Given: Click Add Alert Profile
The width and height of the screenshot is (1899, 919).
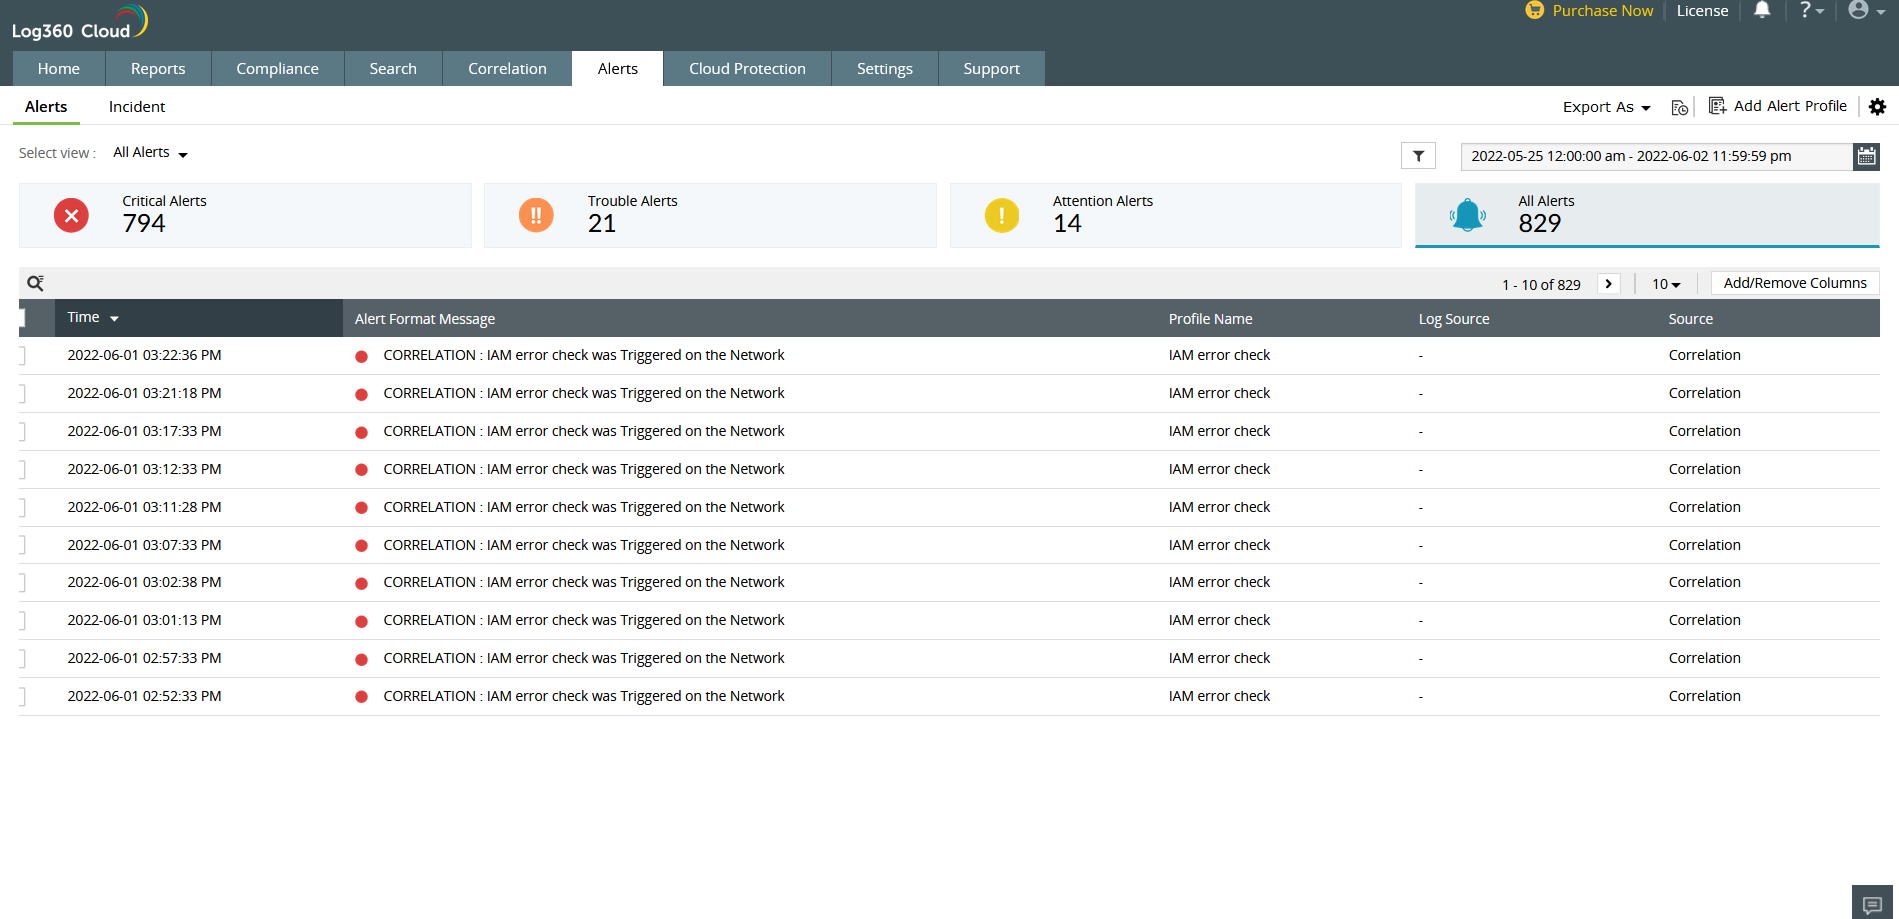Looking at the screenshot, I should (1778, 106).
